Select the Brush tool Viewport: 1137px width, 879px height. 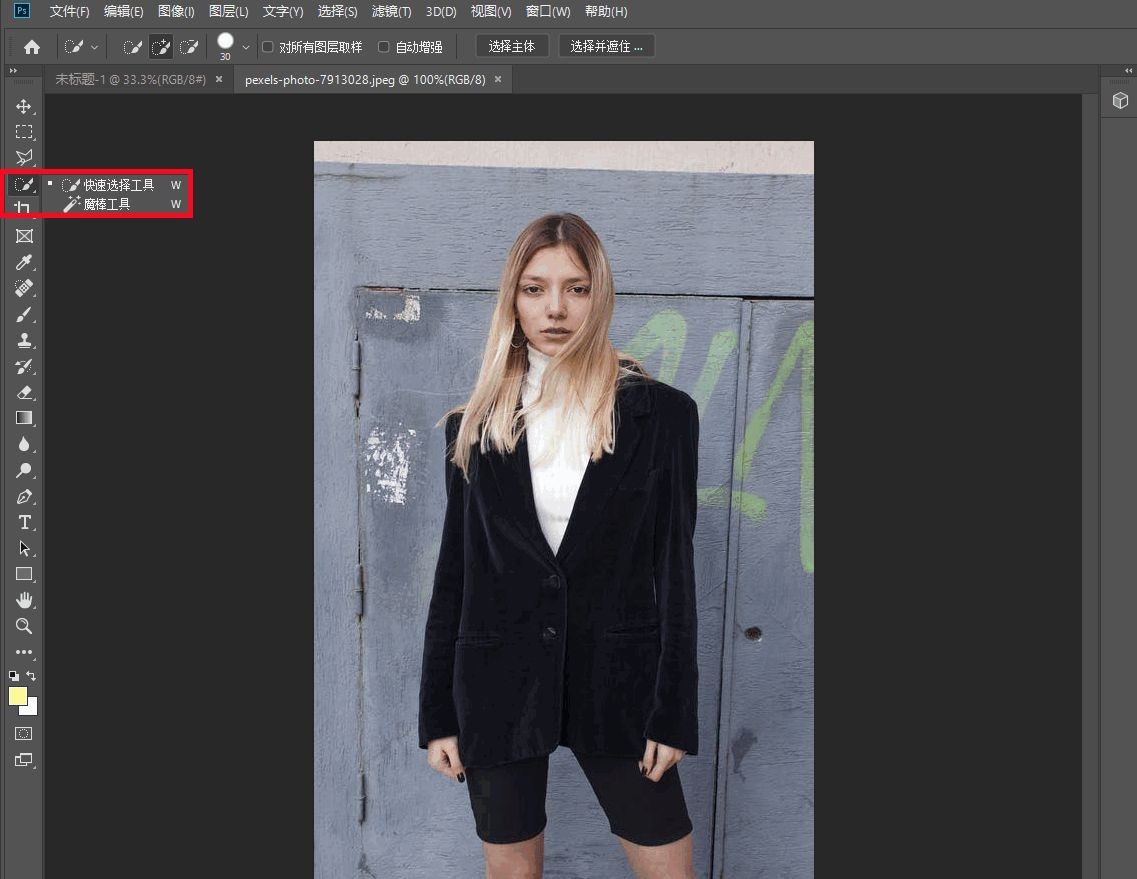tap(24, 314)
